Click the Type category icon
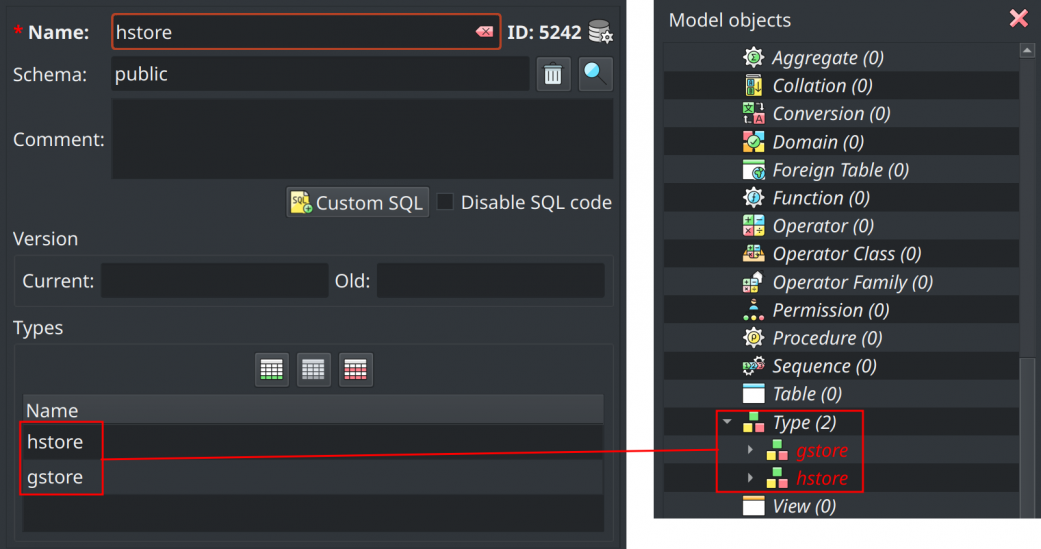Image resolution: width=1041 pixels, height=549 pixels. 754,422
